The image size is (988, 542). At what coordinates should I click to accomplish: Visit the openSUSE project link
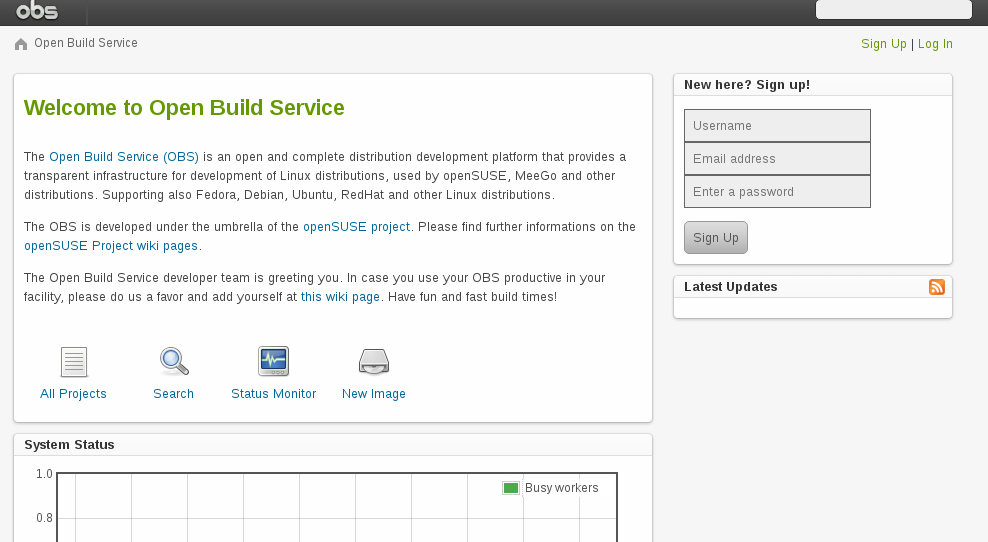357,226
